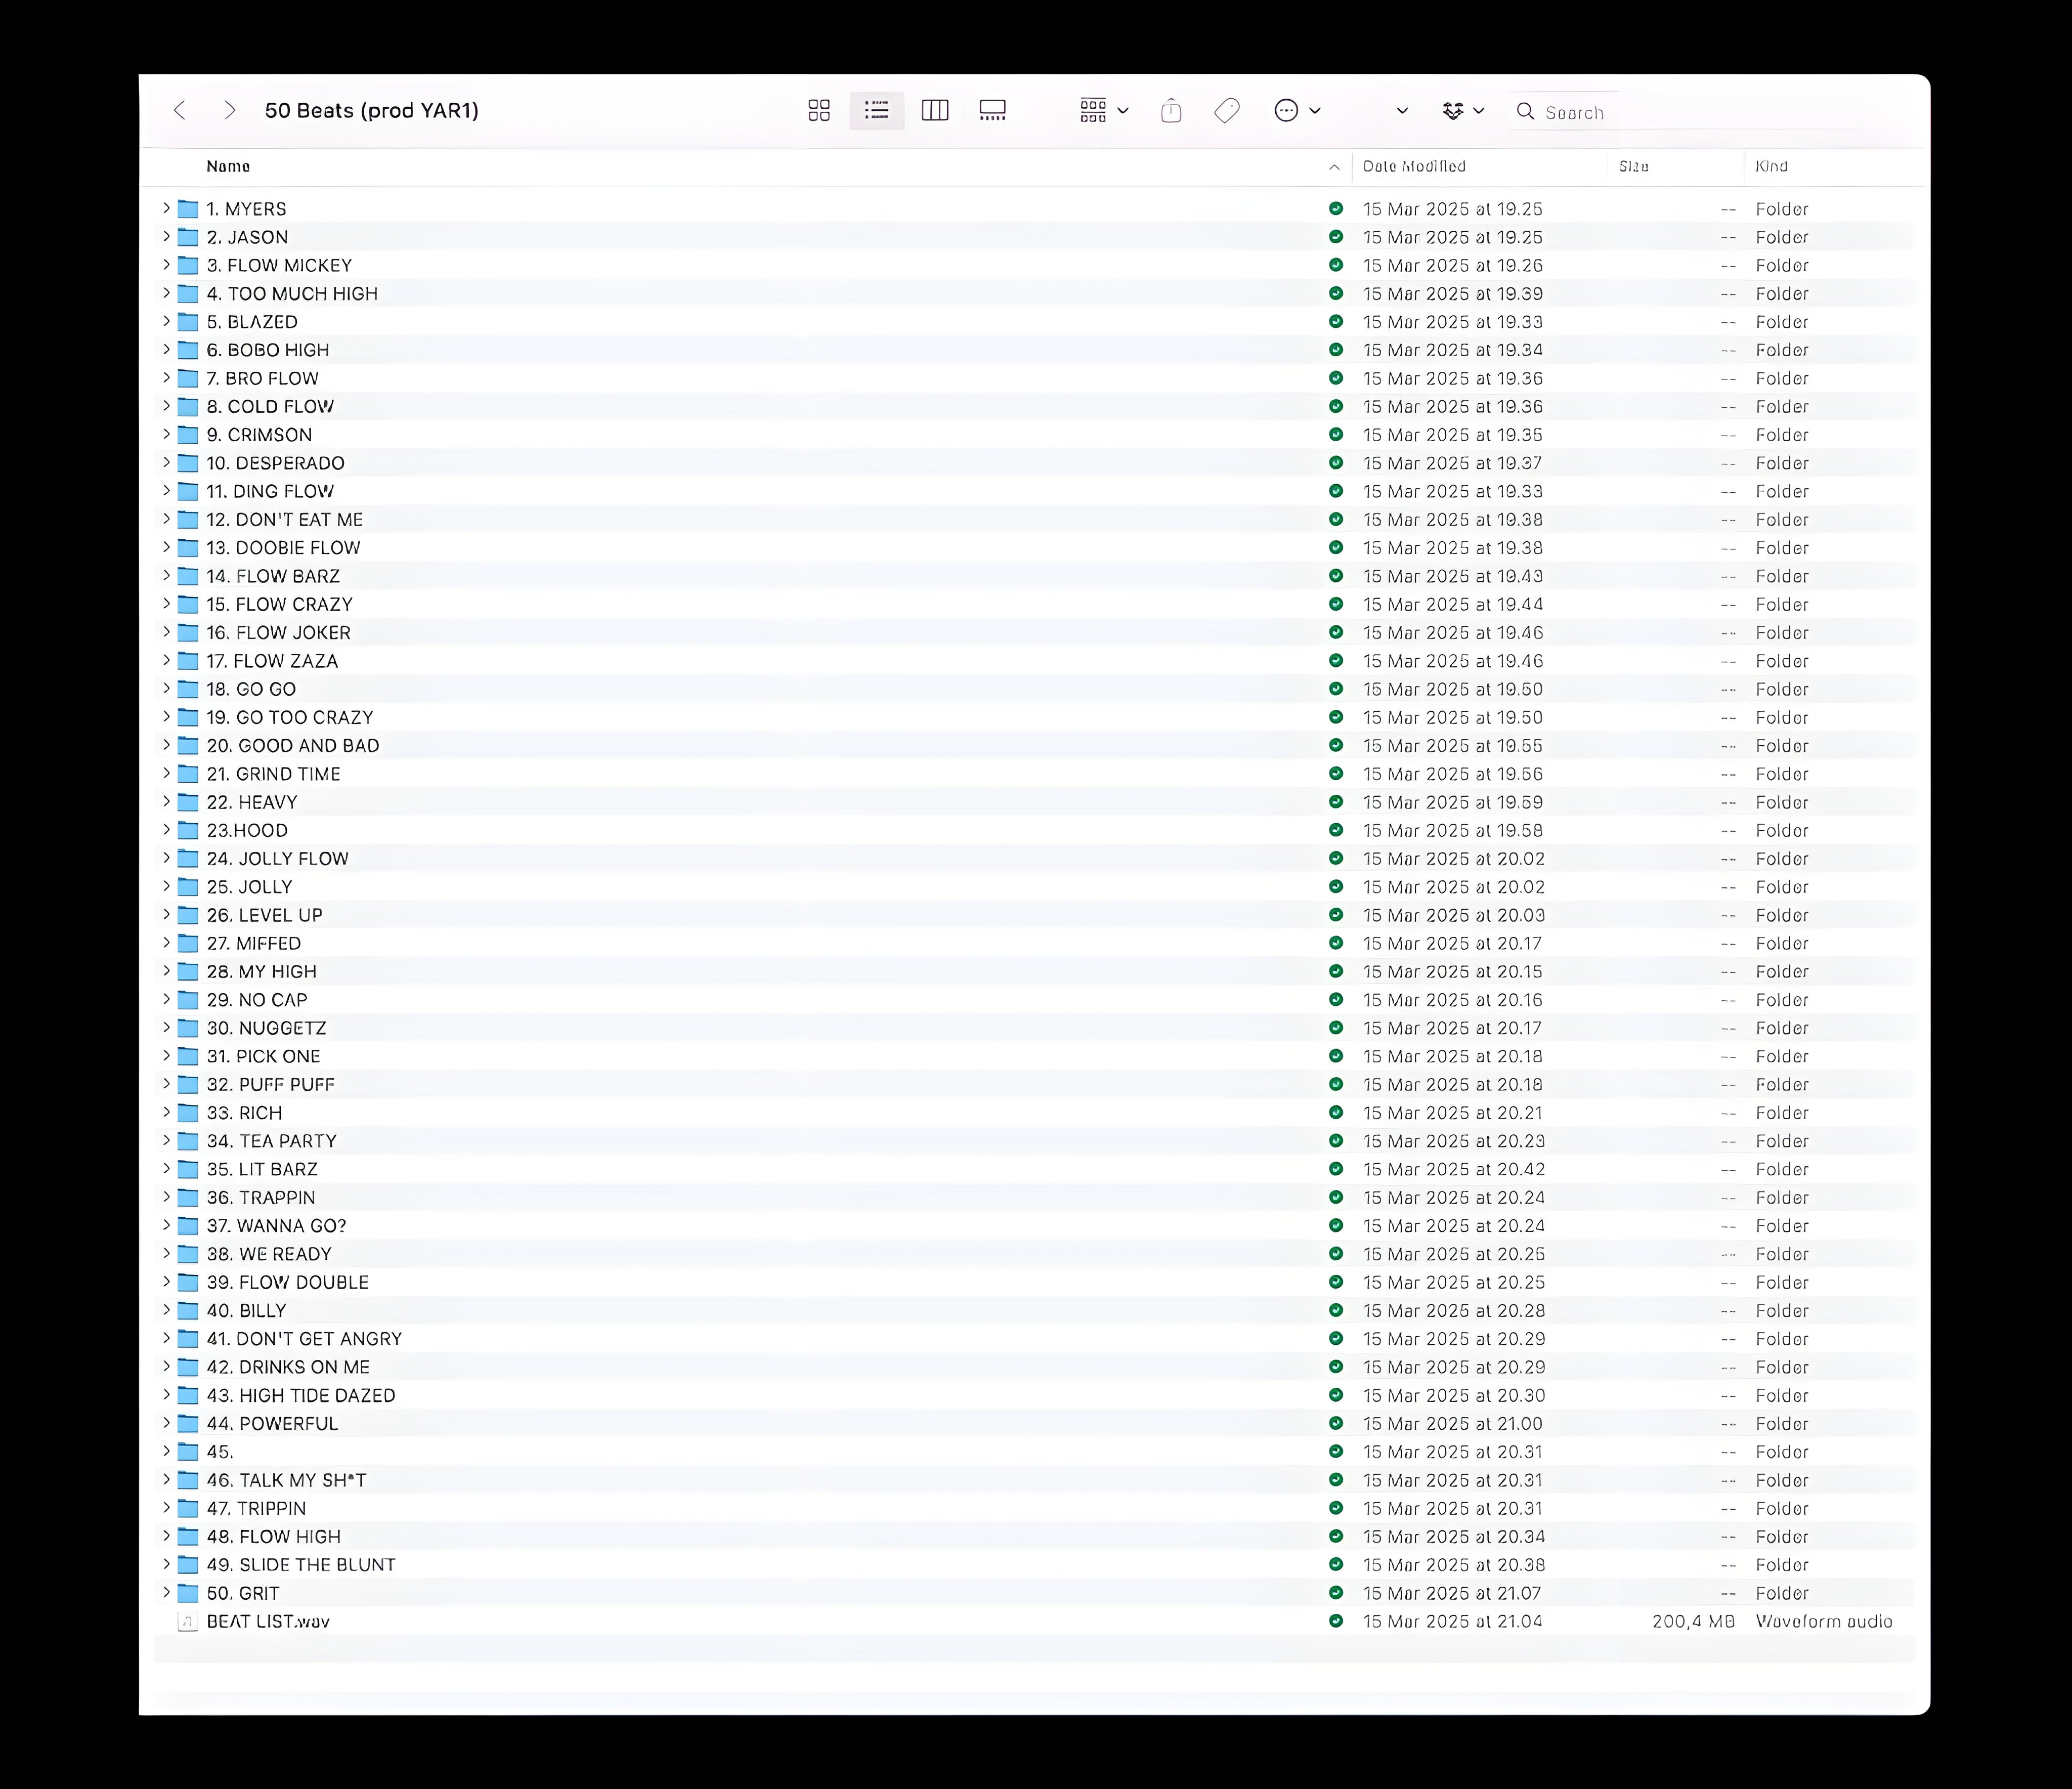The width and height of the screenshot is (2072, 1789).
Task: Click the Tags icon
Action: click(x=1227, y=111)
